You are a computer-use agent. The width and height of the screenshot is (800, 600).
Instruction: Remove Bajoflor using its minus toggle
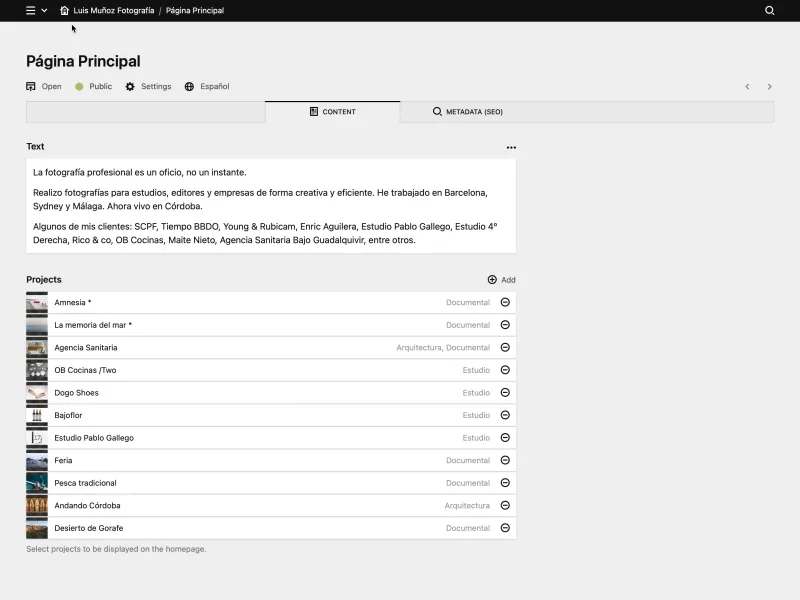pyautogui.click(x=505, y=415)
